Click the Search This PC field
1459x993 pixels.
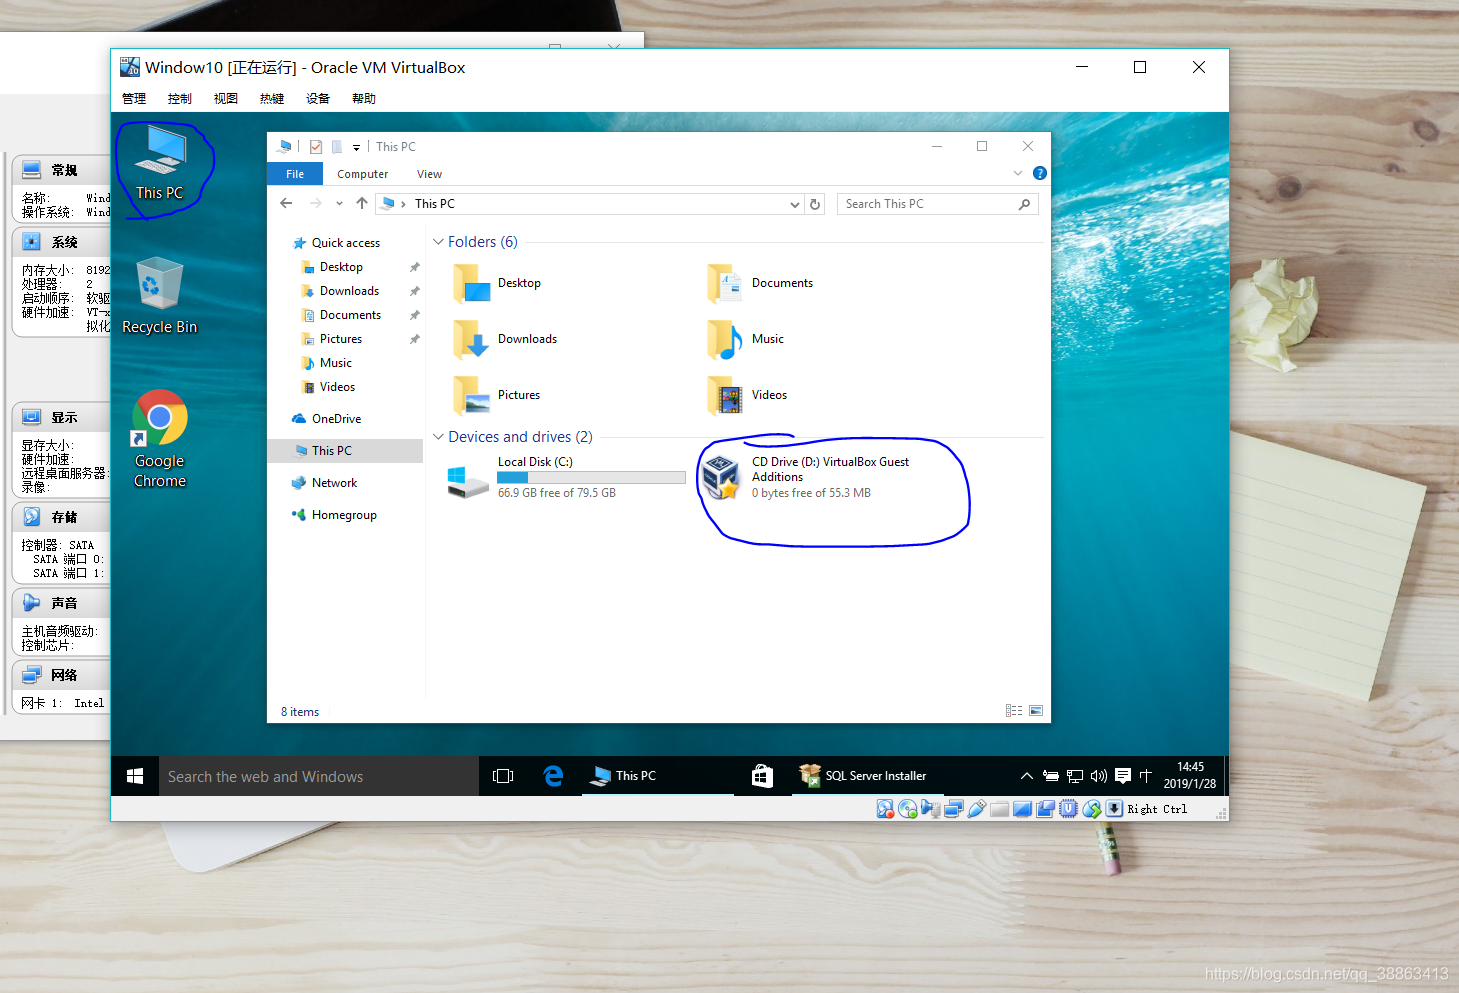coord(938,204)
